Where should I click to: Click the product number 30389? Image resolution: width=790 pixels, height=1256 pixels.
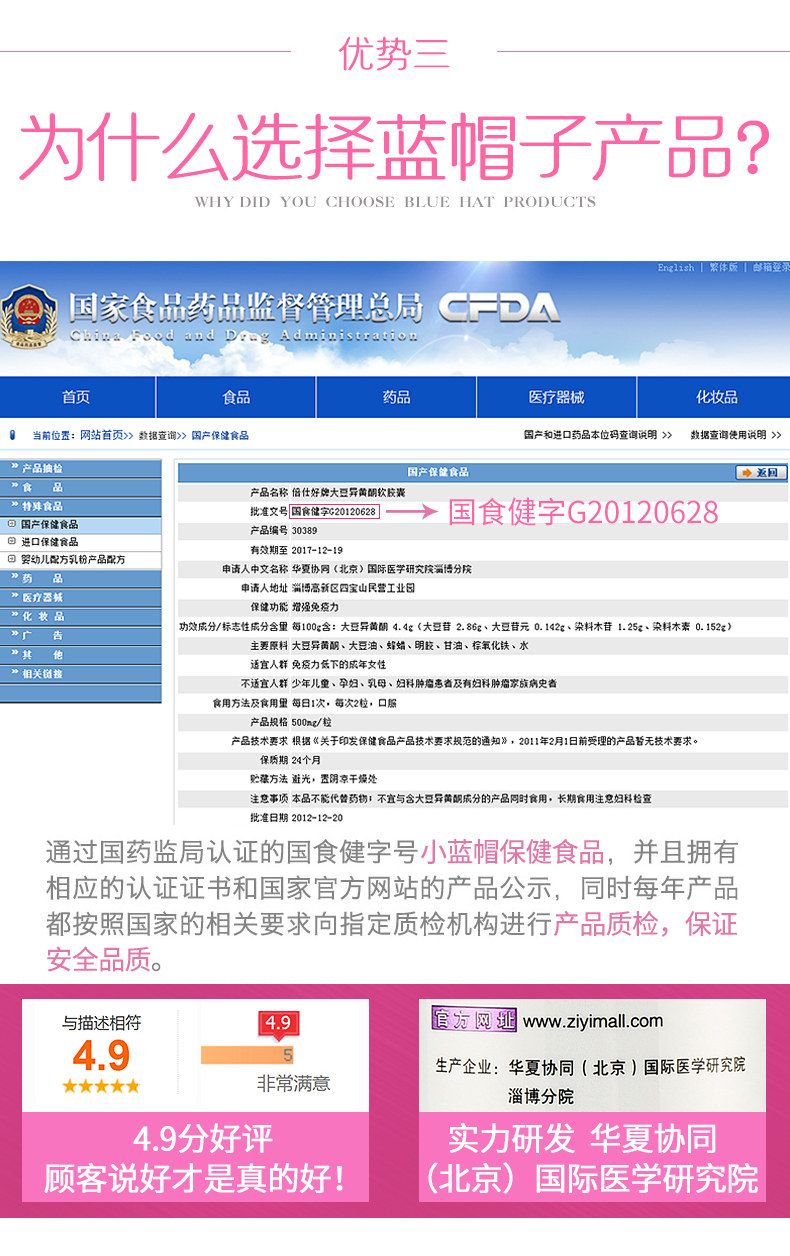tap(303, 530)
